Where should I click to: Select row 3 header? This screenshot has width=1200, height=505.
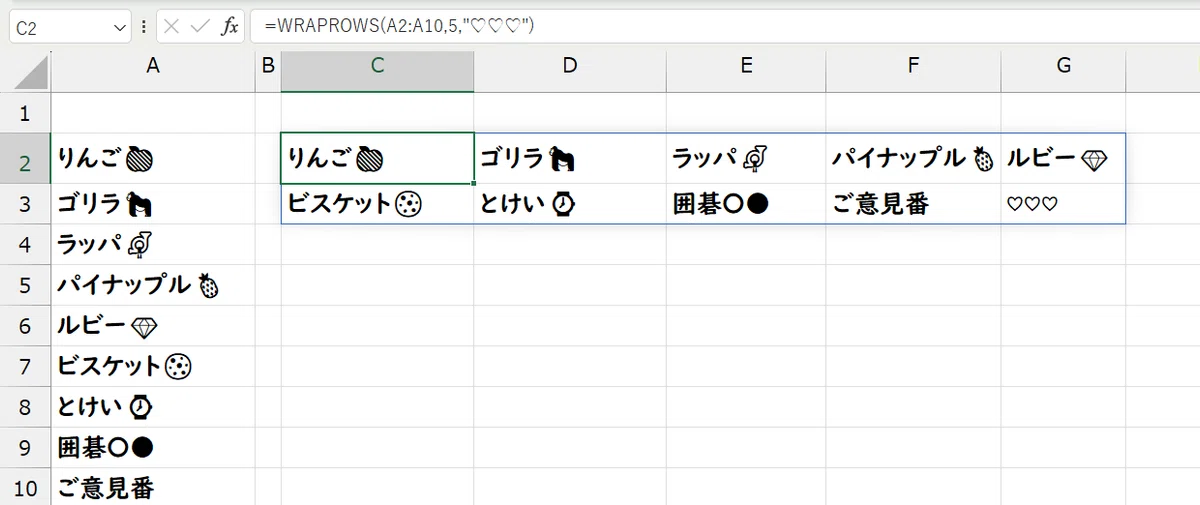(x=25, y=204)
